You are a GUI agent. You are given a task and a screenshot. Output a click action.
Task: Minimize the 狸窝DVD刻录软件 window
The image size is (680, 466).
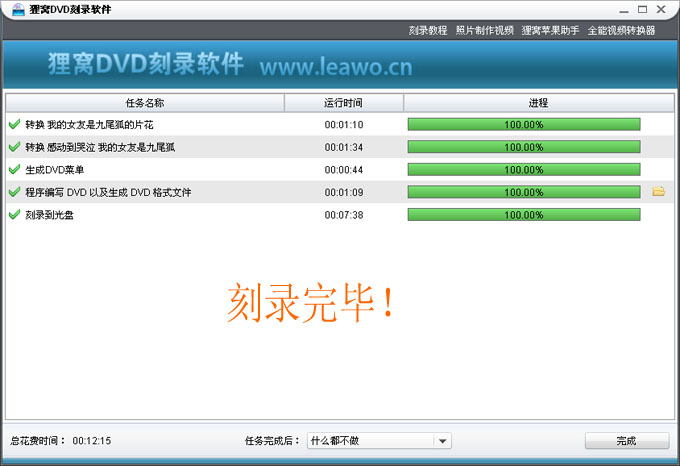pos(624,10)
